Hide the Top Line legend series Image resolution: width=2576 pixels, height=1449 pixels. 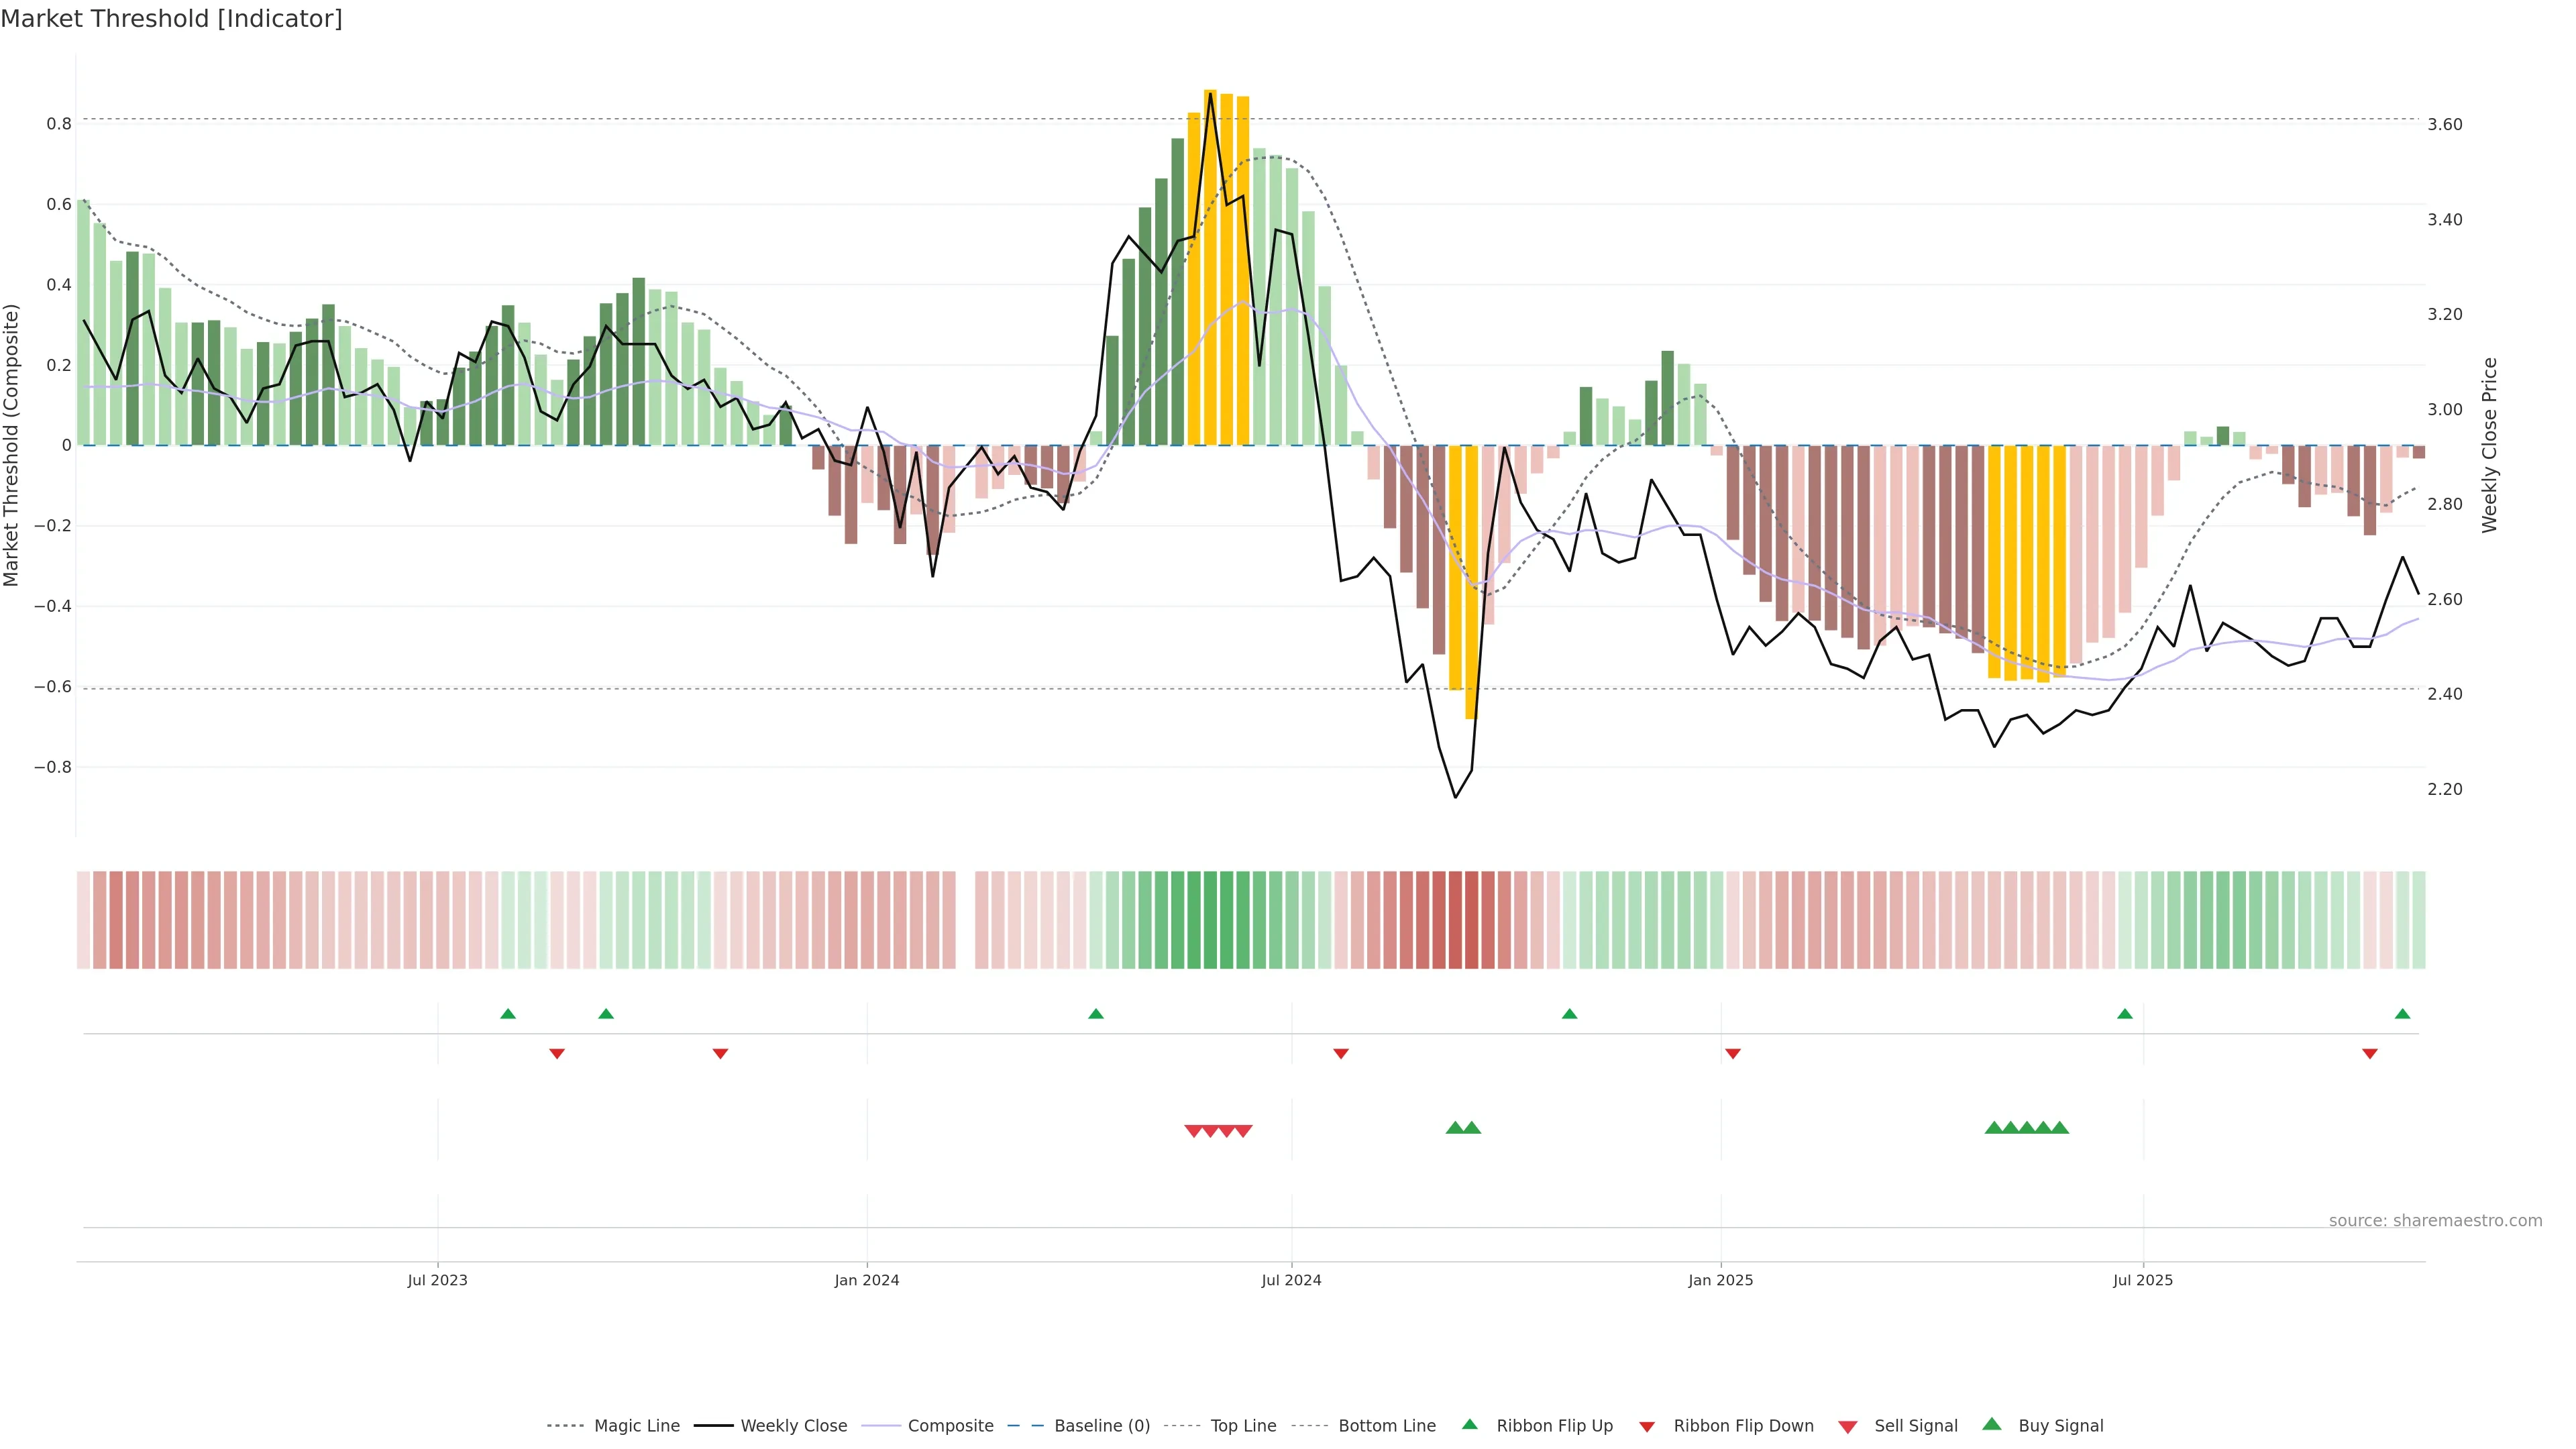(1243, 1426)
